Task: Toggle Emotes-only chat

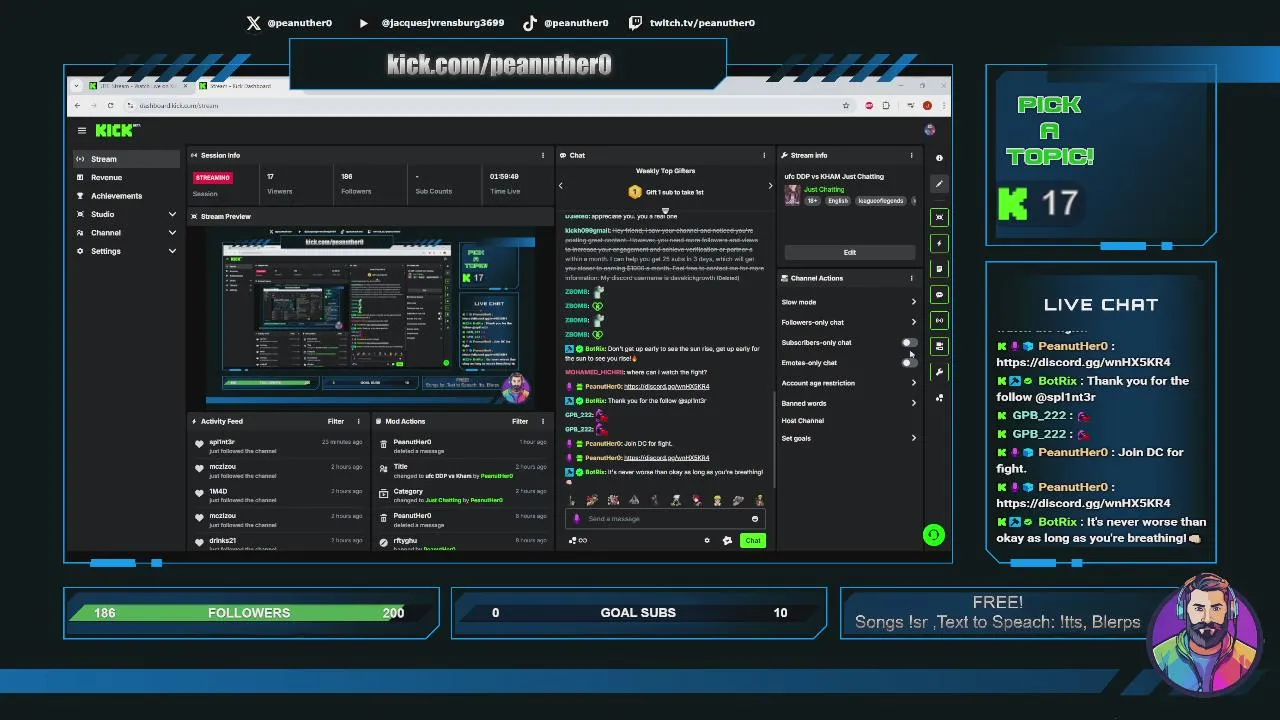Action: point(908,363)
